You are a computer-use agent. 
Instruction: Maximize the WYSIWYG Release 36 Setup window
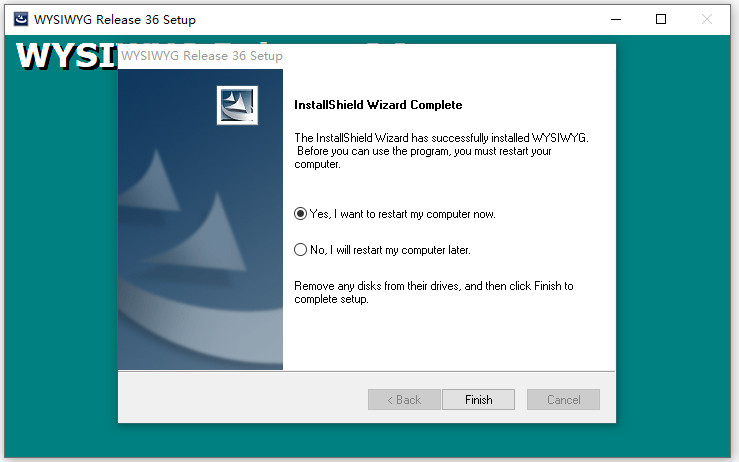click(661, 19)
